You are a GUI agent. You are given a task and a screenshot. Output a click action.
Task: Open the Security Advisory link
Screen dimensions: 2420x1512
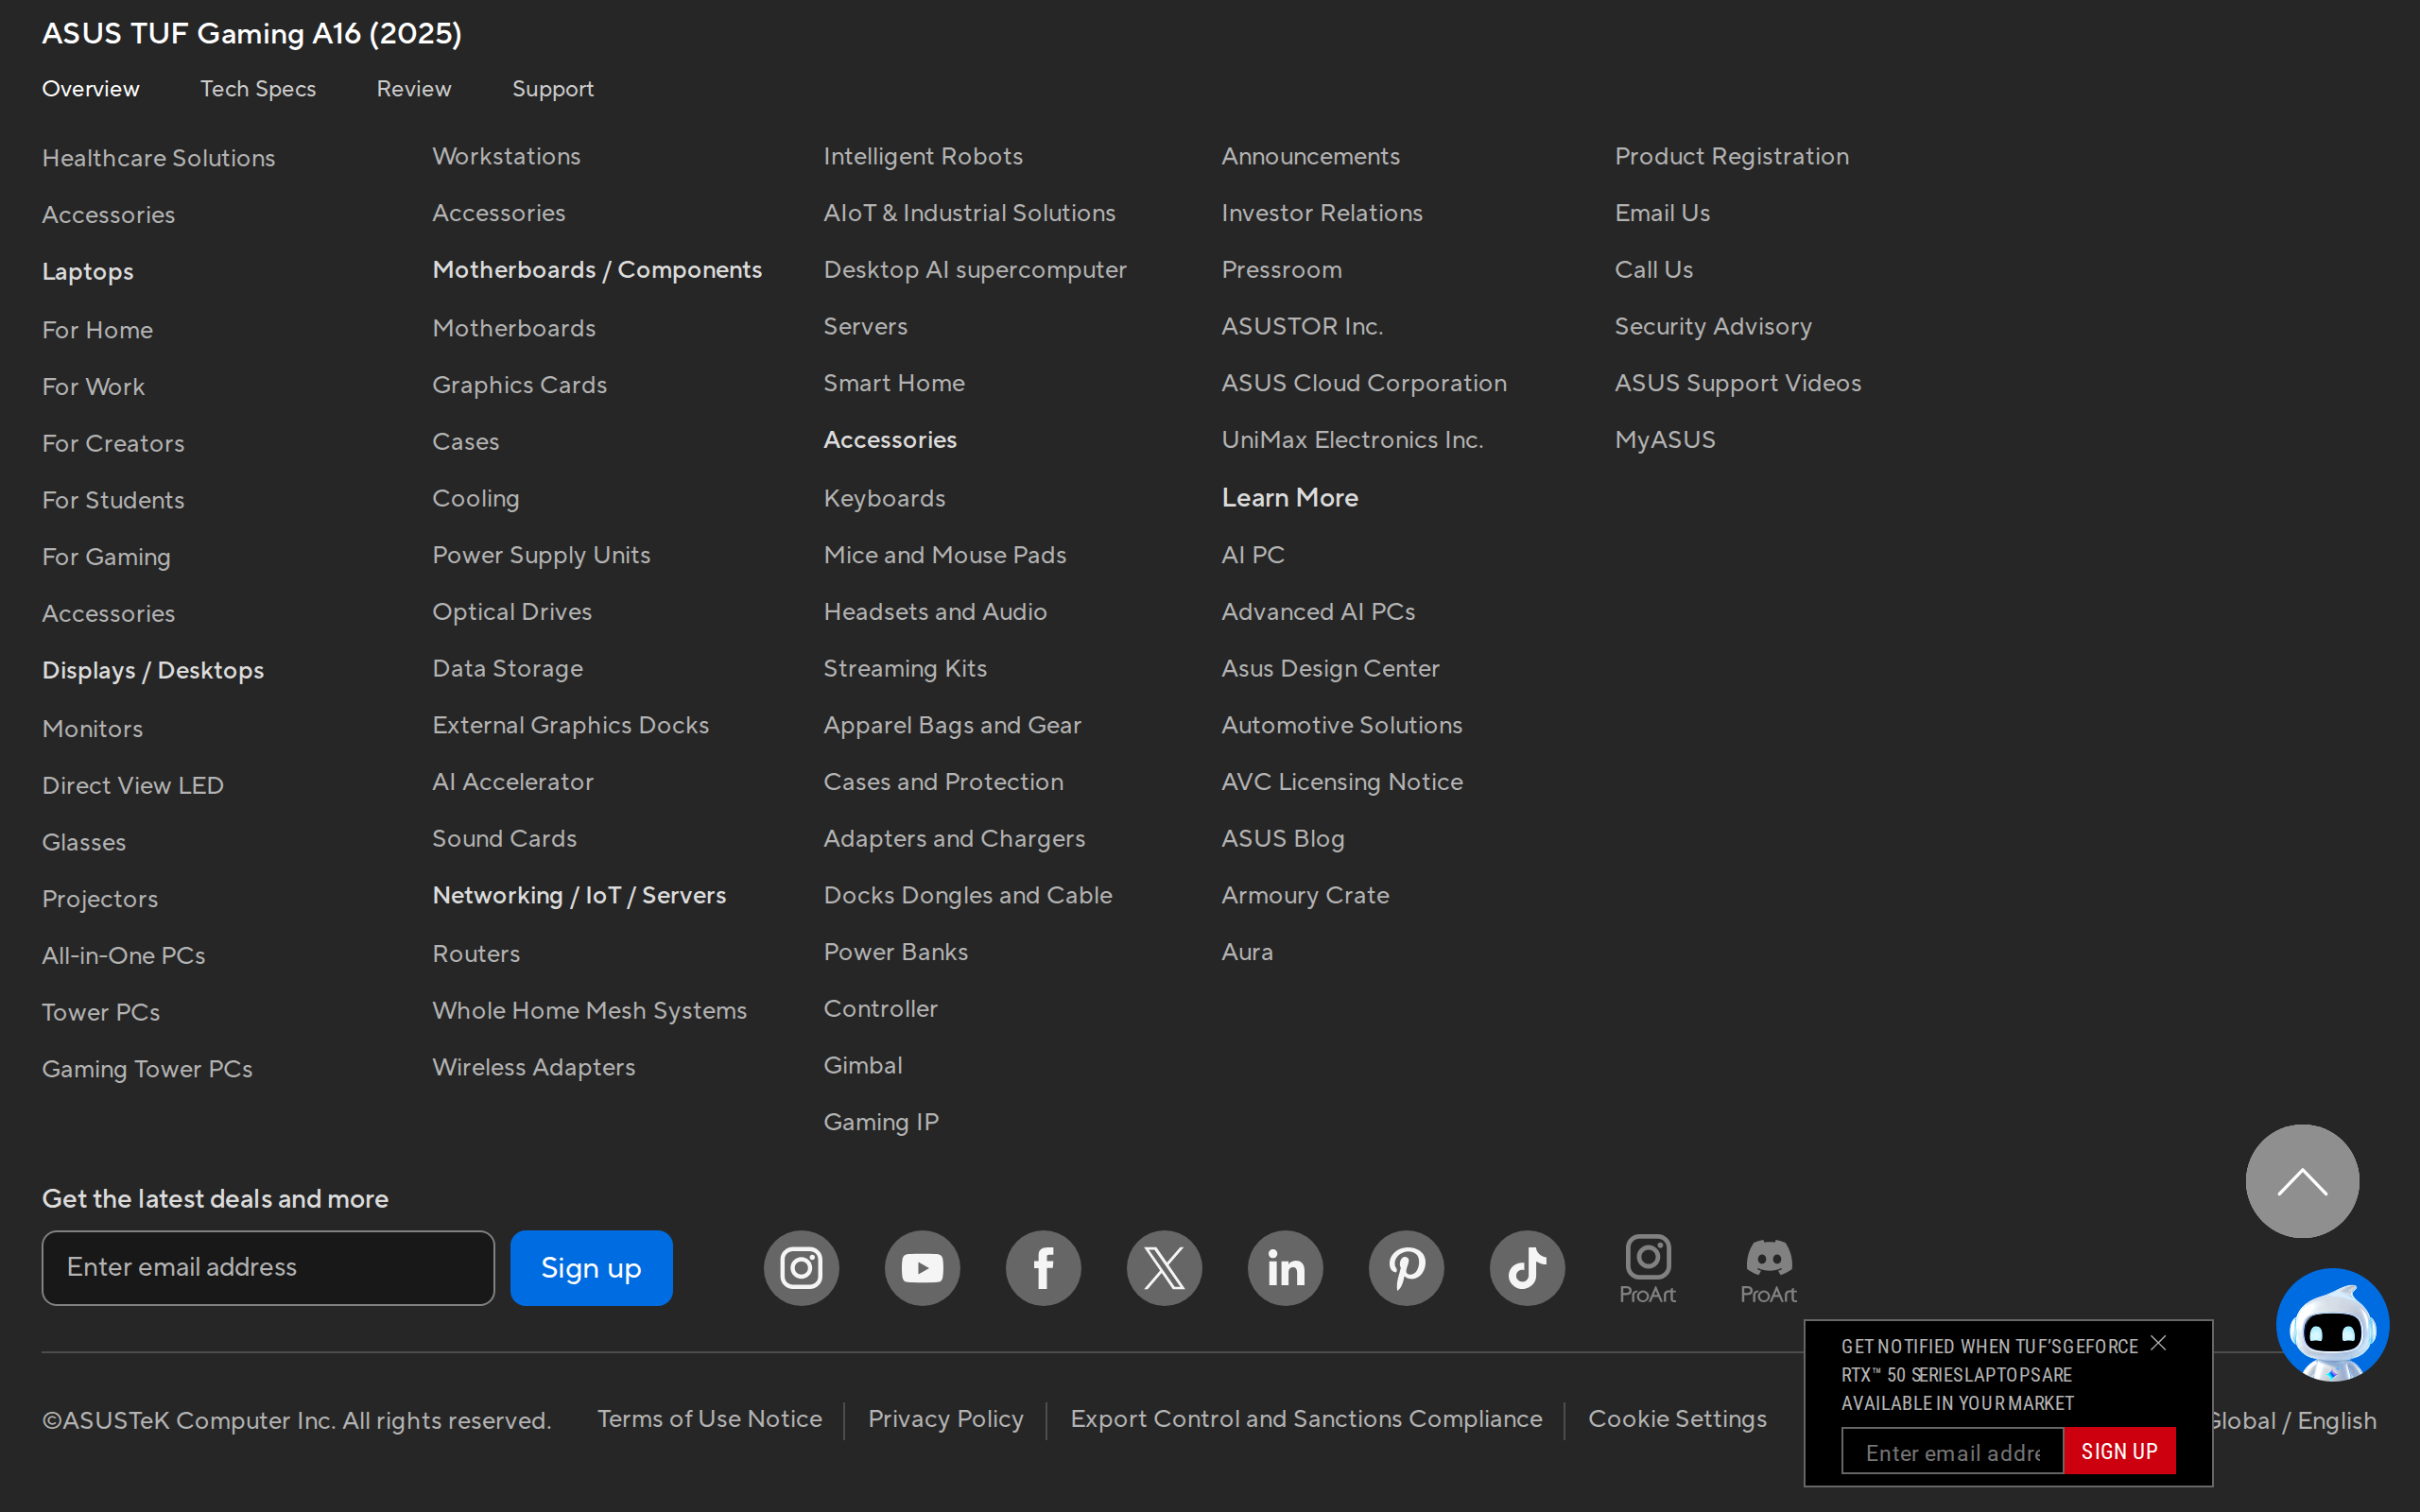(1712, 327)
